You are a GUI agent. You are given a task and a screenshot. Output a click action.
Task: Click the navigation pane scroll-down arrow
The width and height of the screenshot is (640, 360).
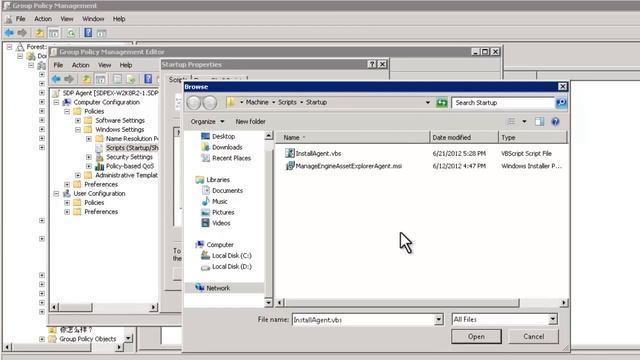tap(269, 302)
